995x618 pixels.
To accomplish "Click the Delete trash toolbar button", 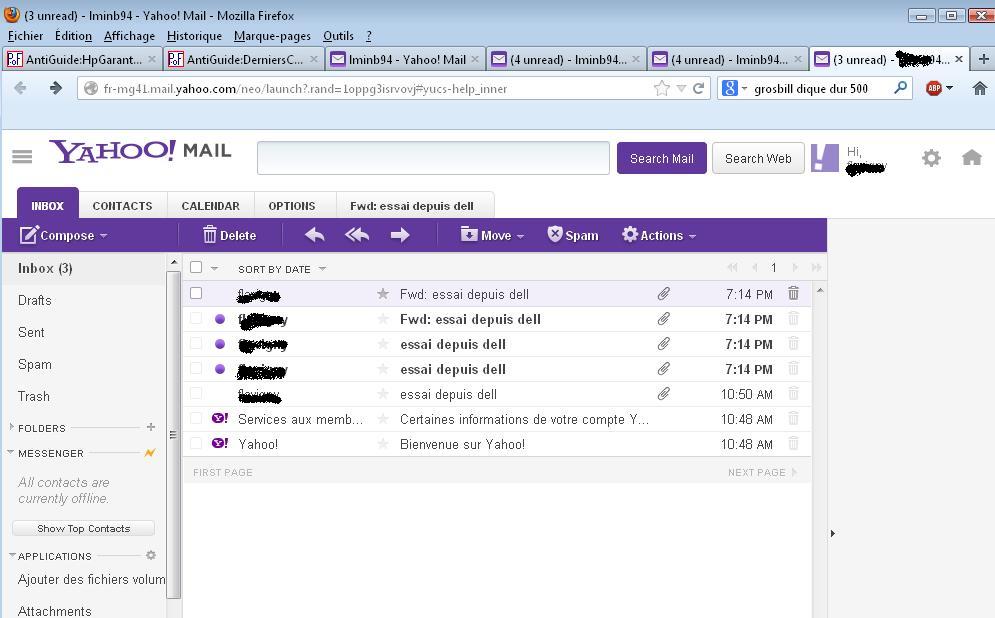I will click(229, 235).
